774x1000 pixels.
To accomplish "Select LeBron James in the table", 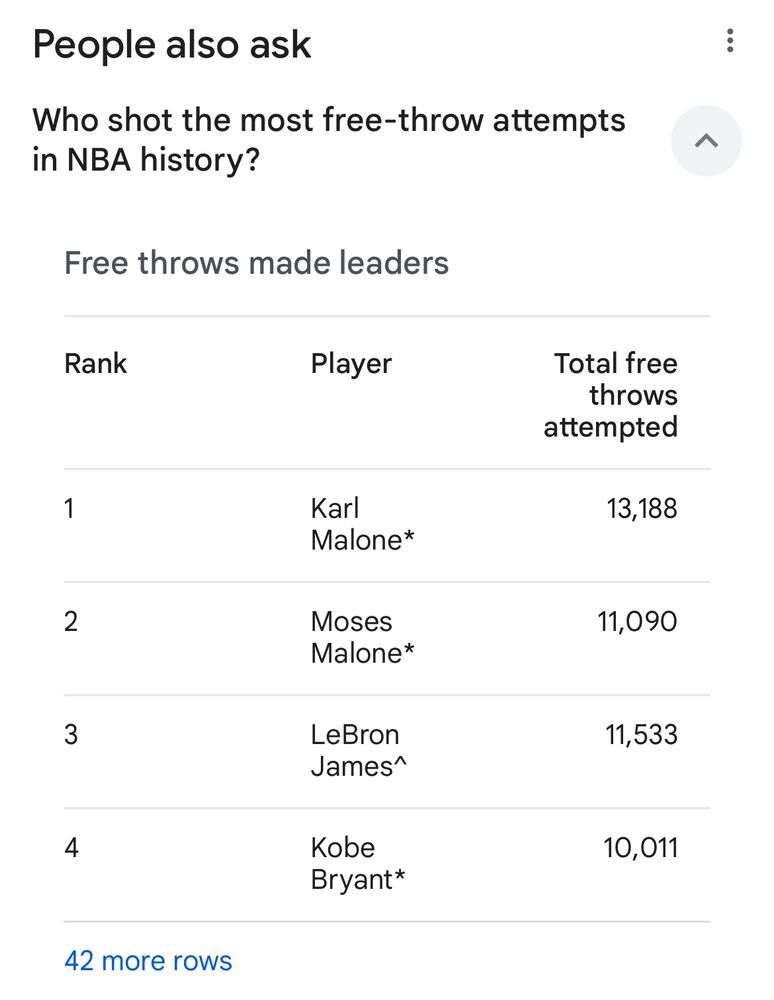I will click(x=358, y=750).
